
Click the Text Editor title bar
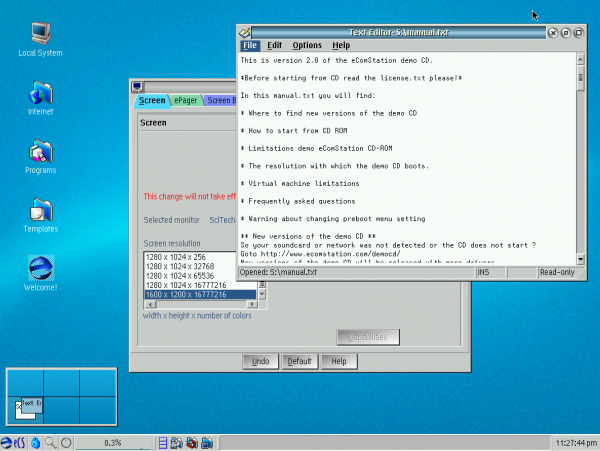coord(398,33)
